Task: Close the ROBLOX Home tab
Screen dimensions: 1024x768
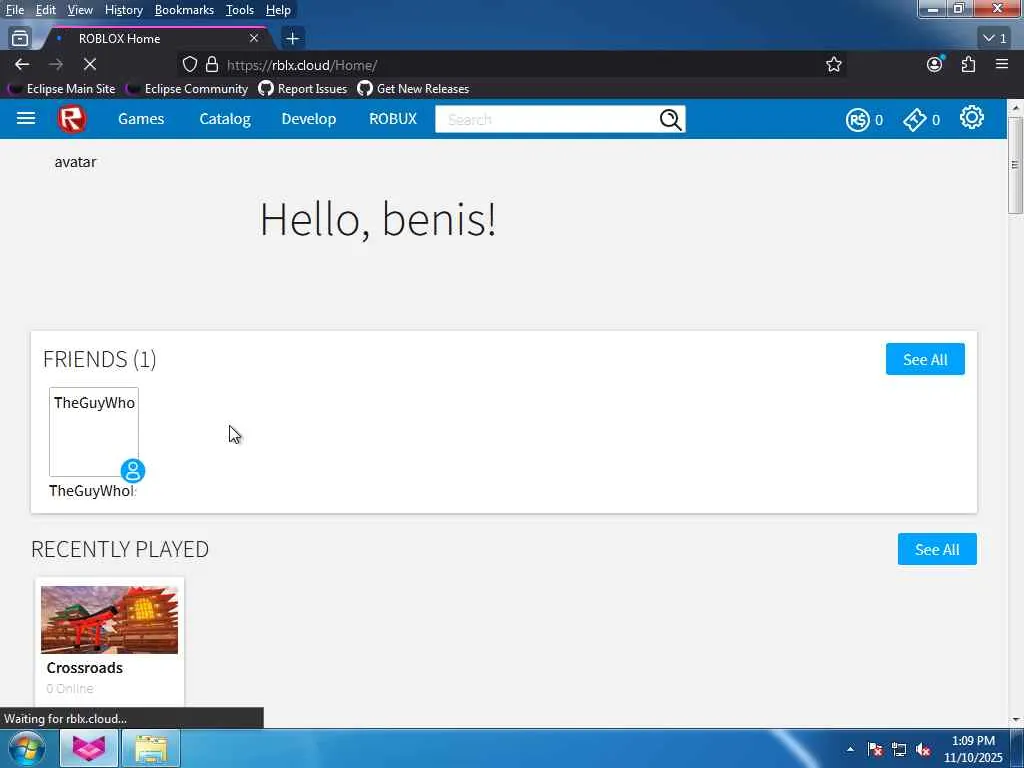Action: [254, 39]
